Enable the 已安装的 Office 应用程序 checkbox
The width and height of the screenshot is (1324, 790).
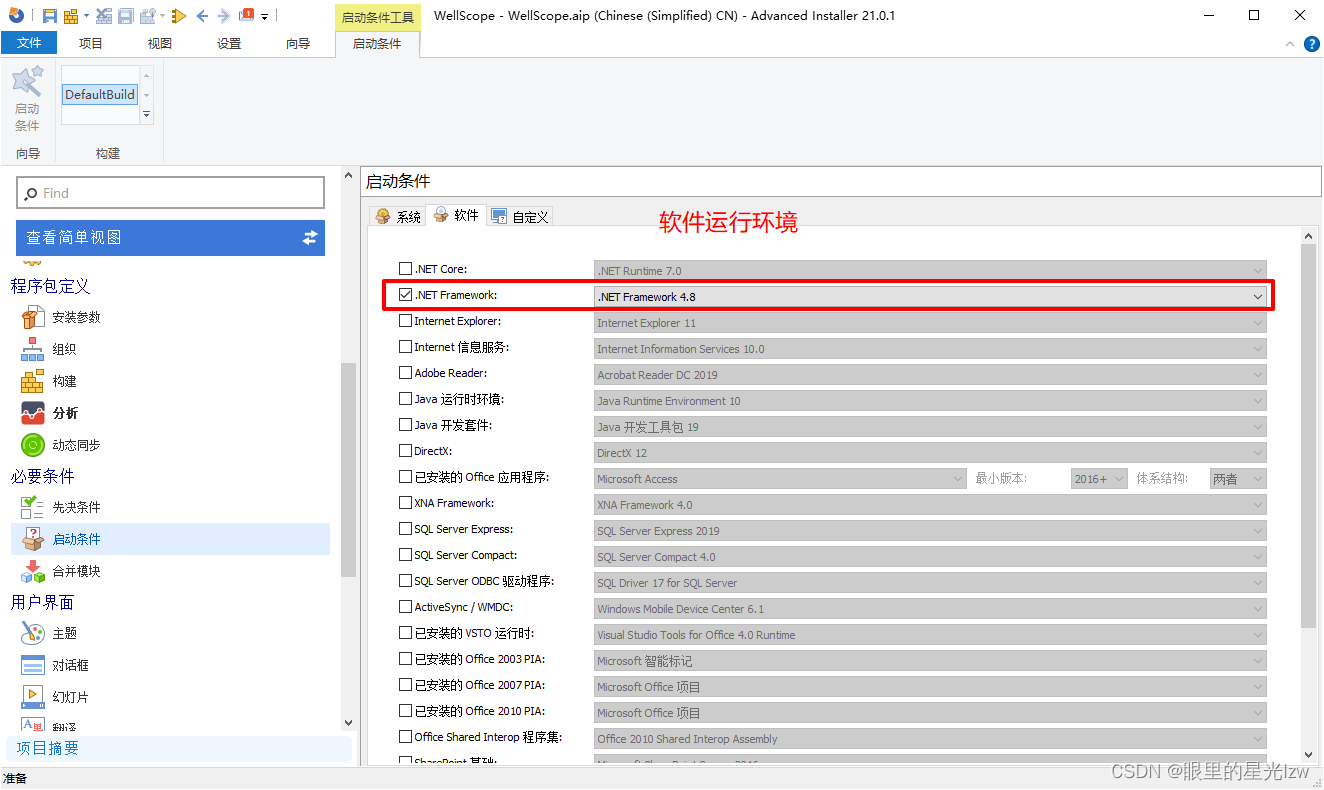405,477
